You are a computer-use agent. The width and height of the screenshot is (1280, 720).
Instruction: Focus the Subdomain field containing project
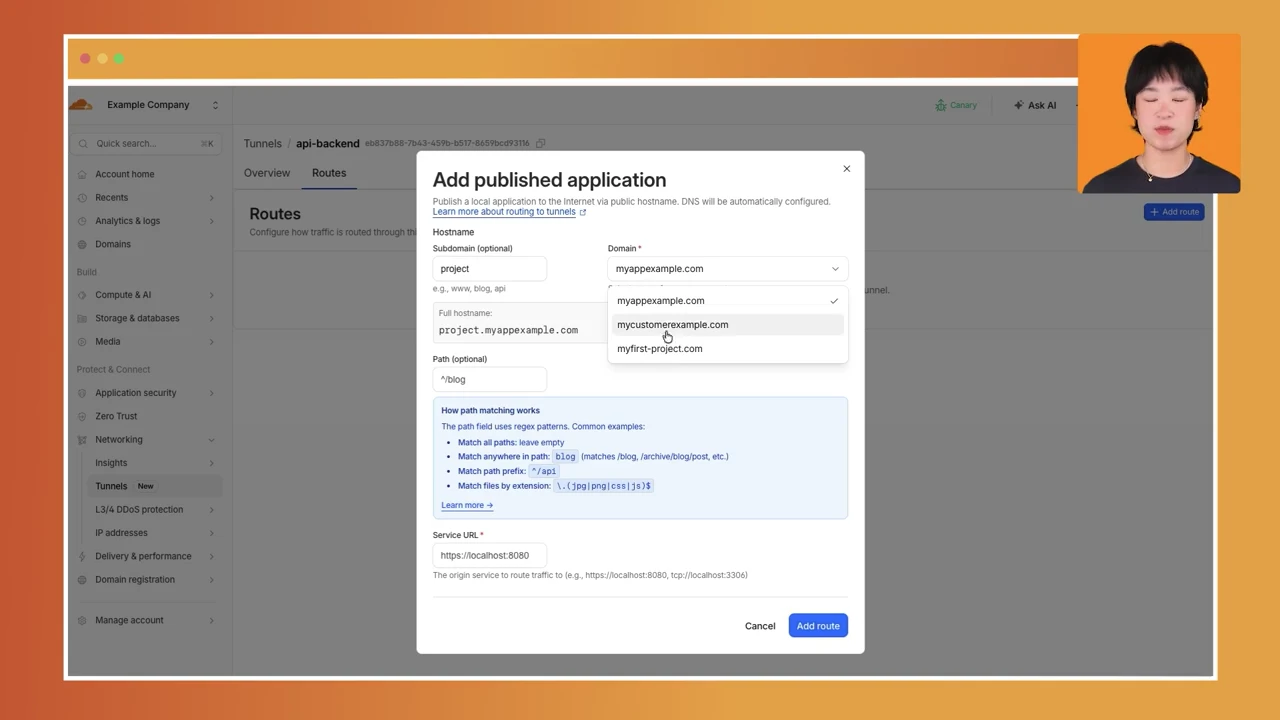click(489, 269)
